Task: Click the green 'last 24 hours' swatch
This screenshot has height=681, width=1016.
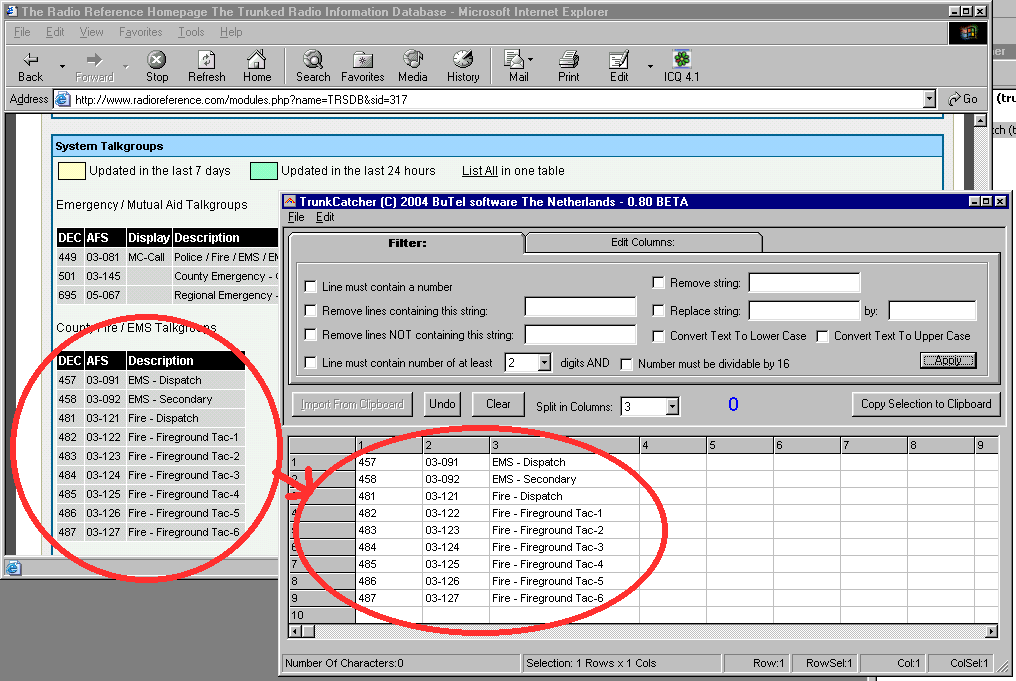Action: [x=264, y=171]
